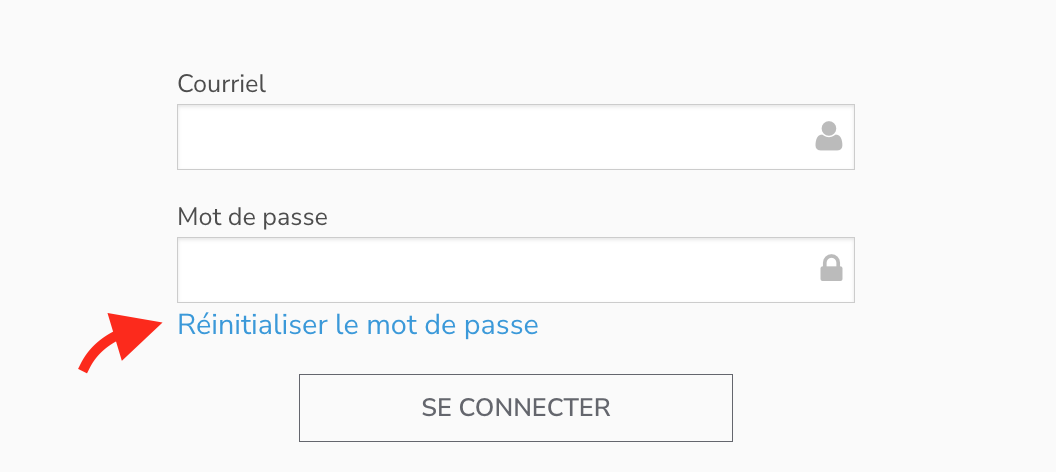Select the lock icon beside the password box
The image size is (1056, 472).
pos(831,269)
